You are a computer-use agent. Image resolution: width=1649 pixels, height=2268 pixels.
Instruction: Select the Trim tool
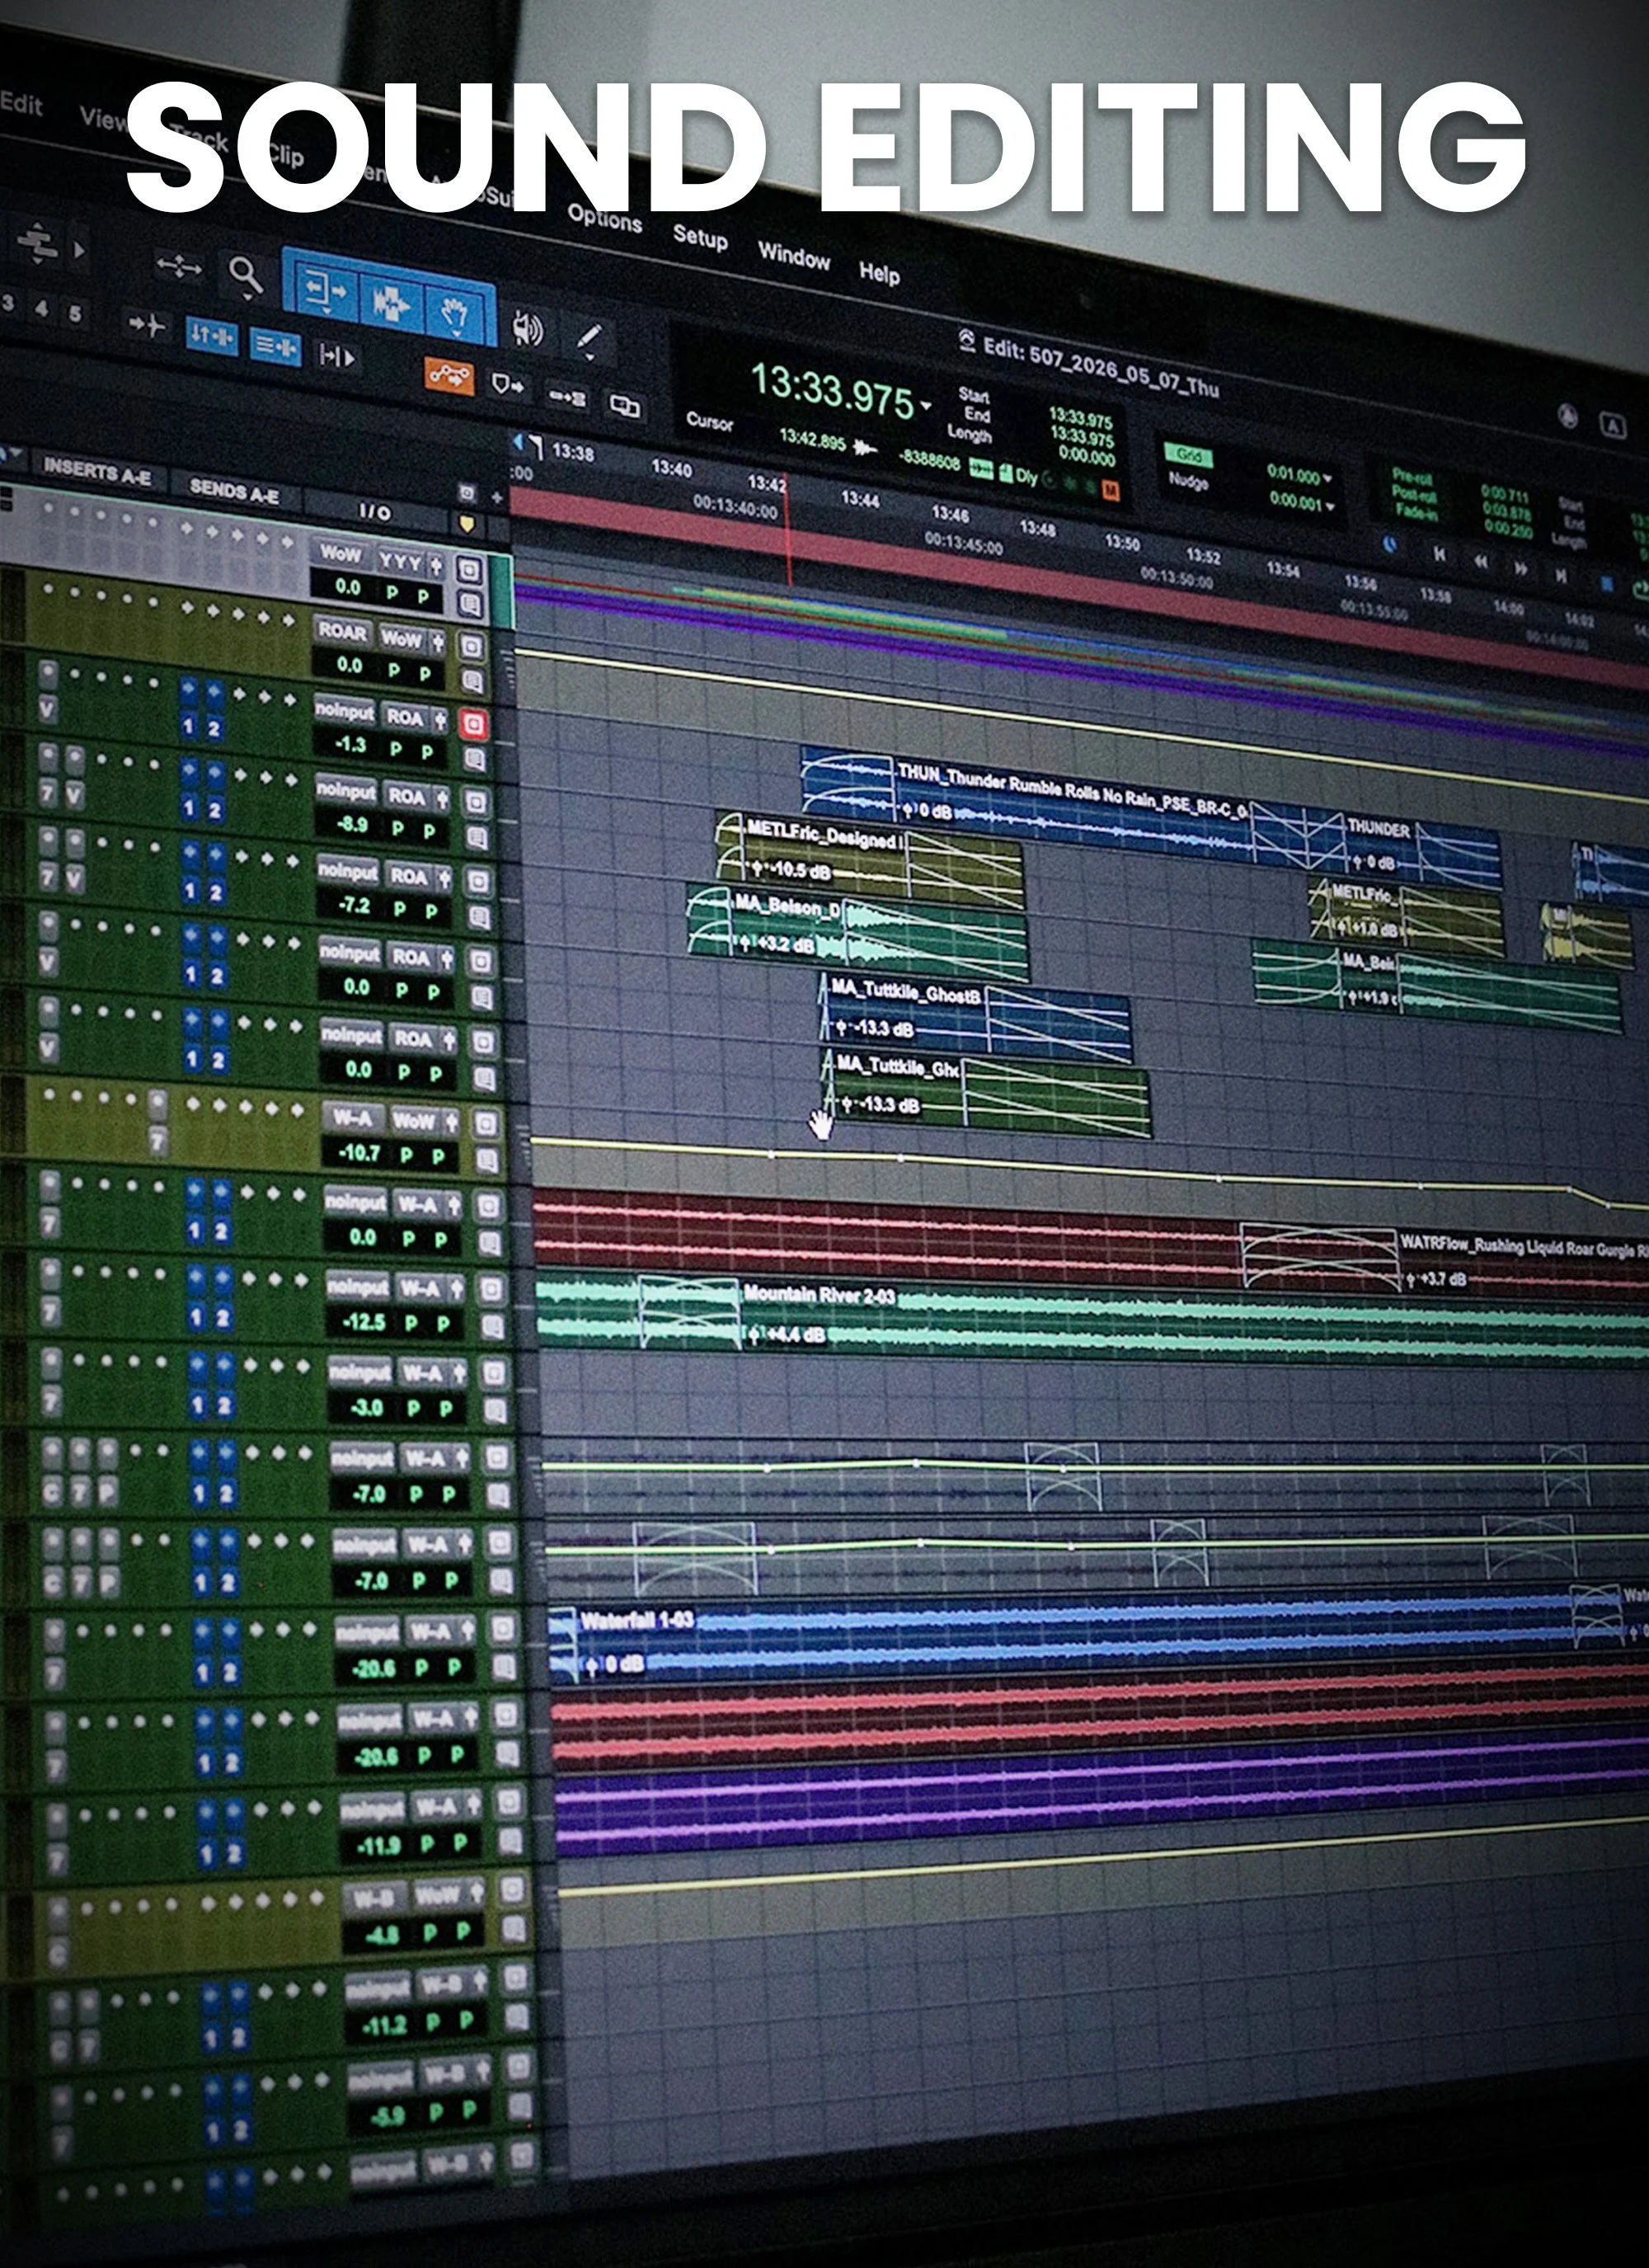click(x=324, y=291)
